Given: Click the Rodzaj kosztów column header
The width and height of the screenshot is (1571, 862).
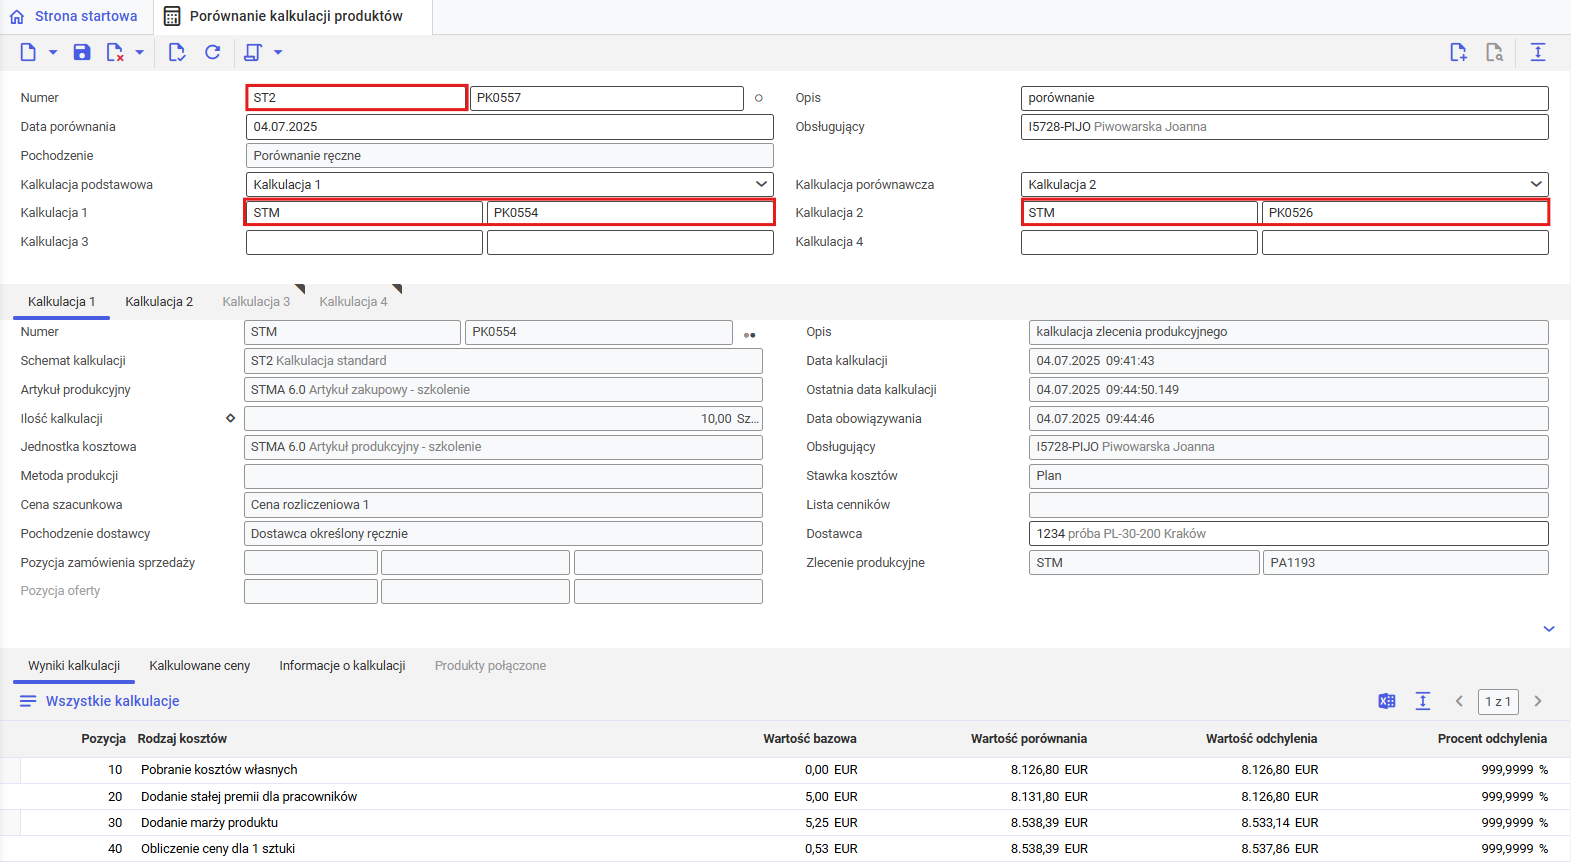Looking at the screenshot, I should click(x=182, y=739).
